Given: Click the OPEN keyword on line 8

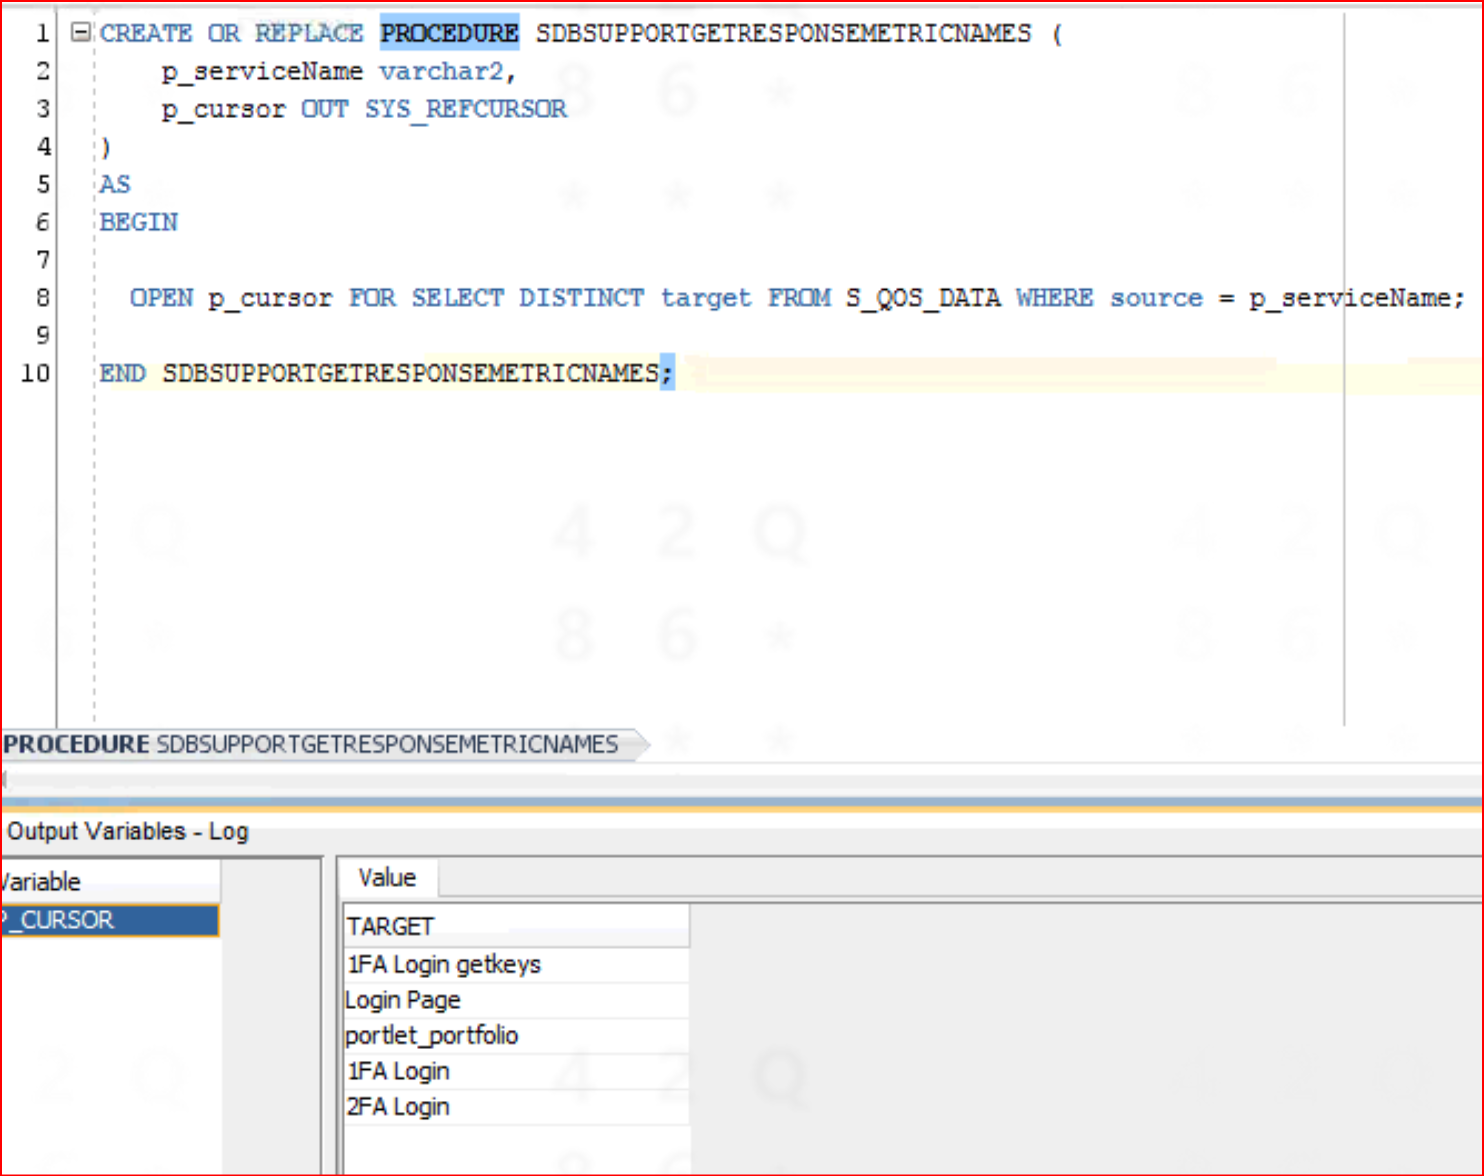Looking at the screenshot, I should point(161,298).
